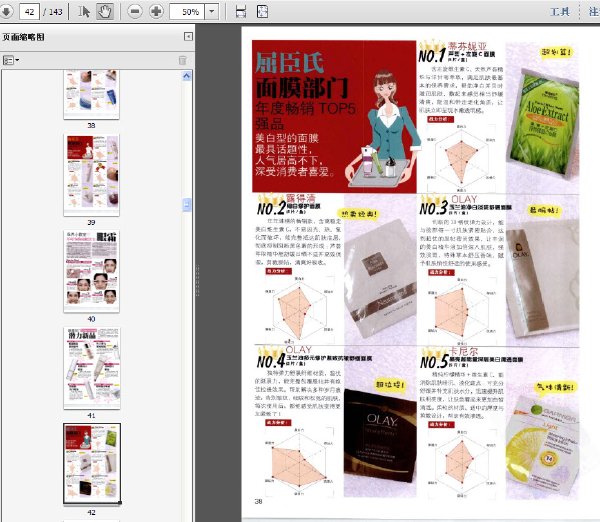600x522 pixels.
Task: Zoom out with the minus button
Action: tap(135, 11)
